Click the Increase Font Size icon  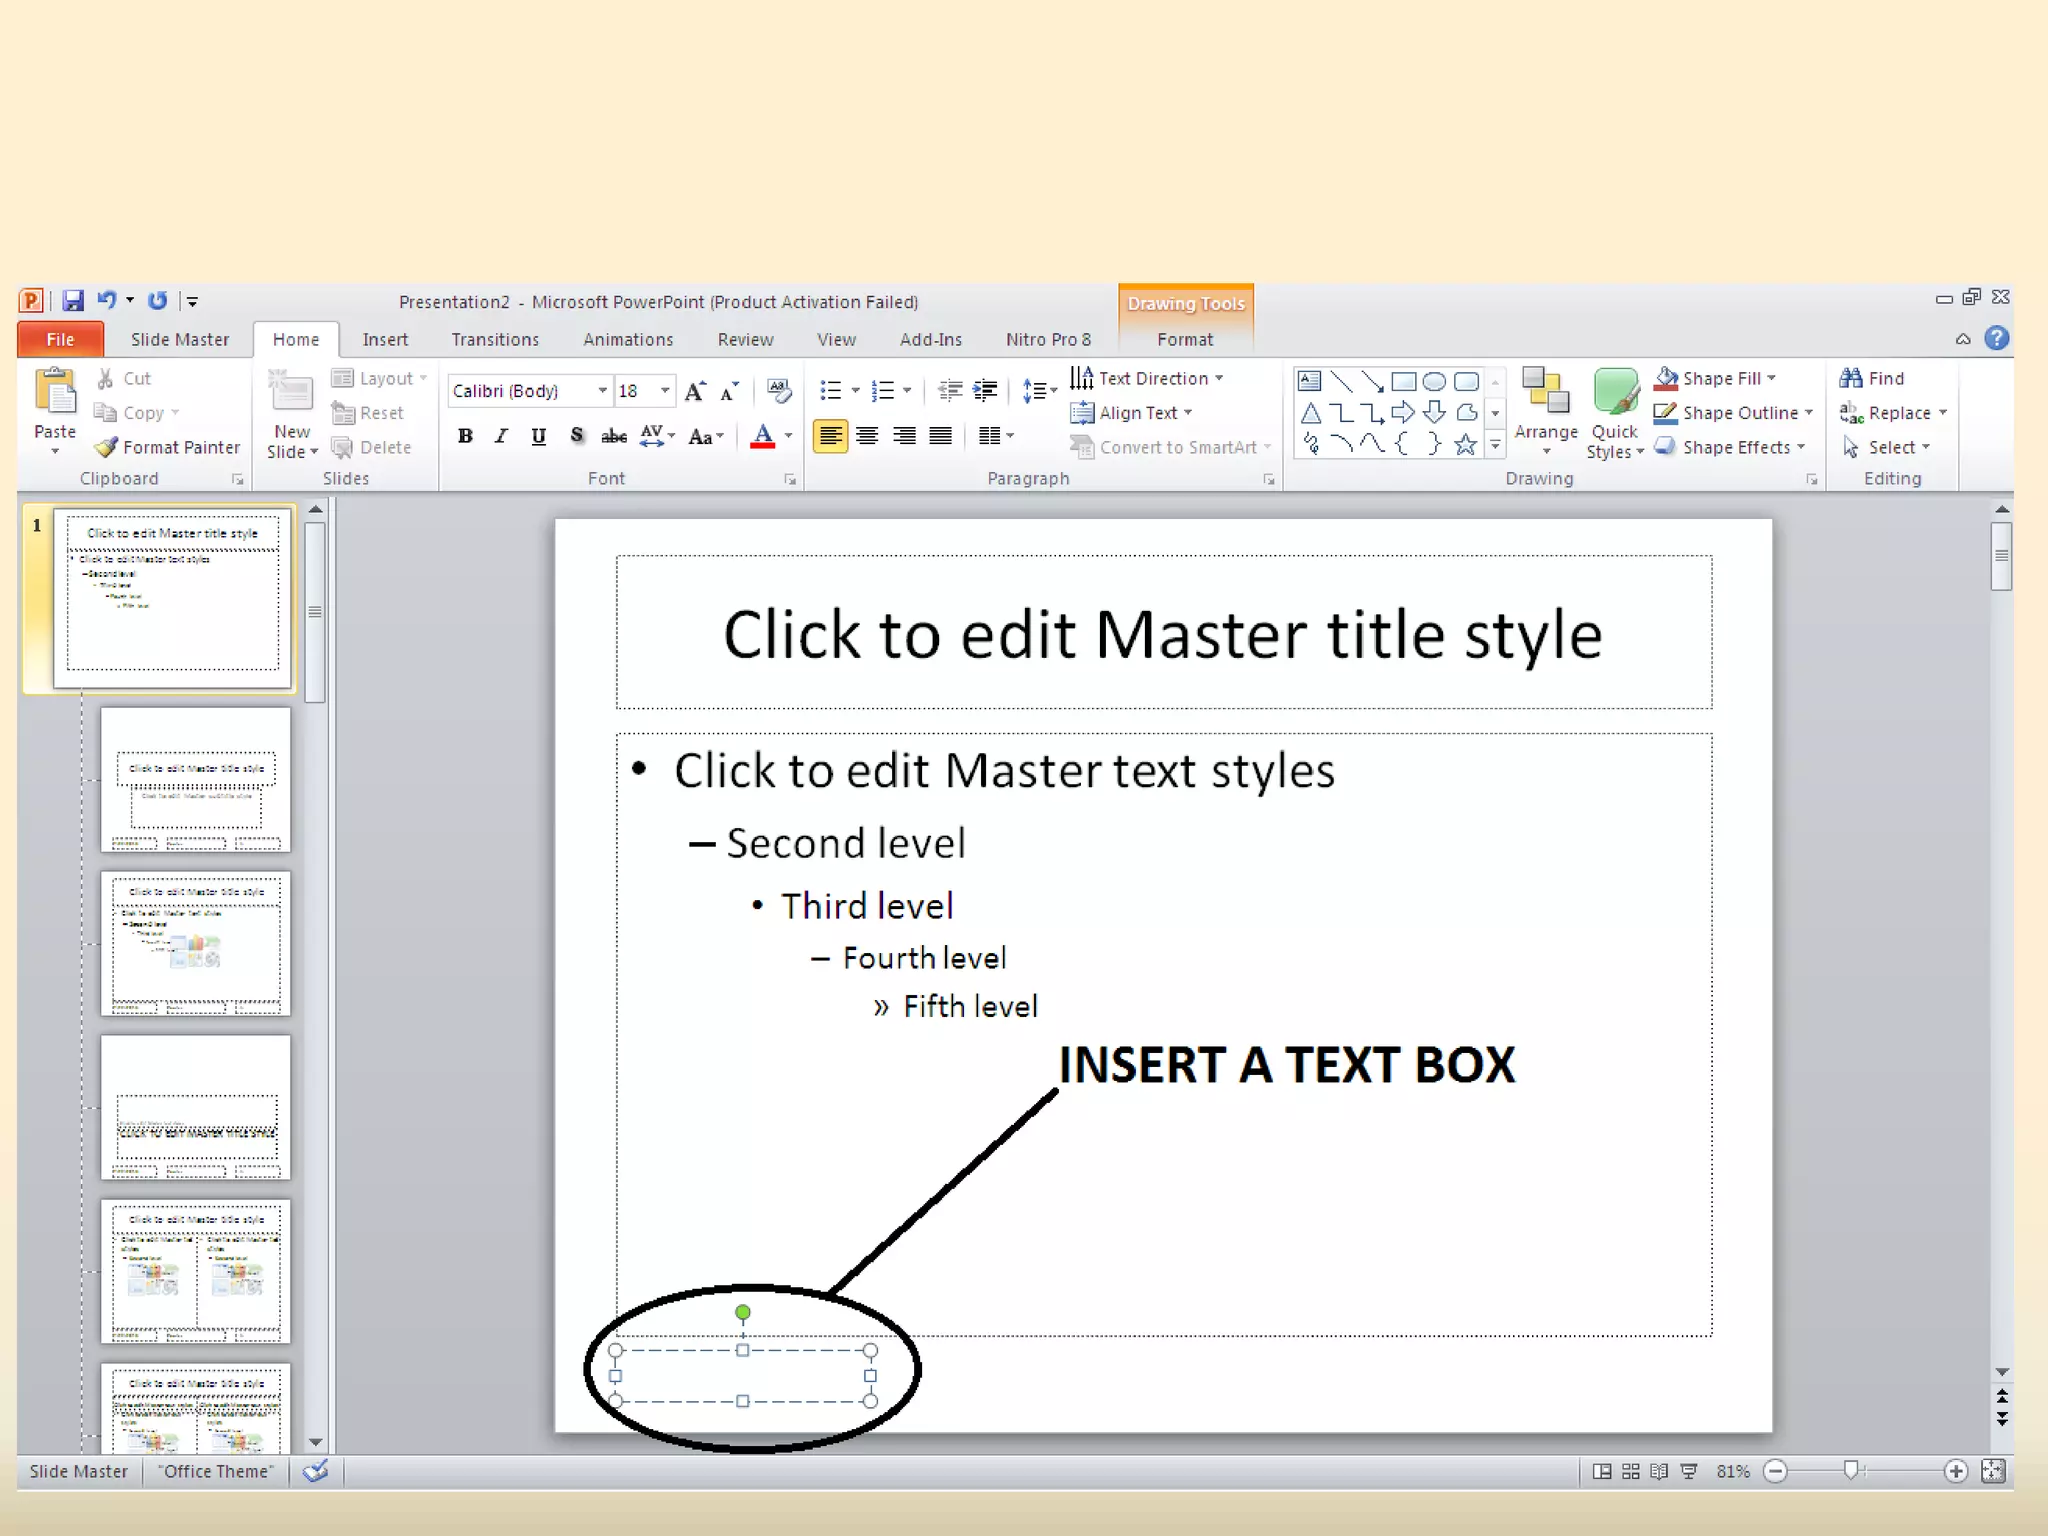tap(695, 391)
